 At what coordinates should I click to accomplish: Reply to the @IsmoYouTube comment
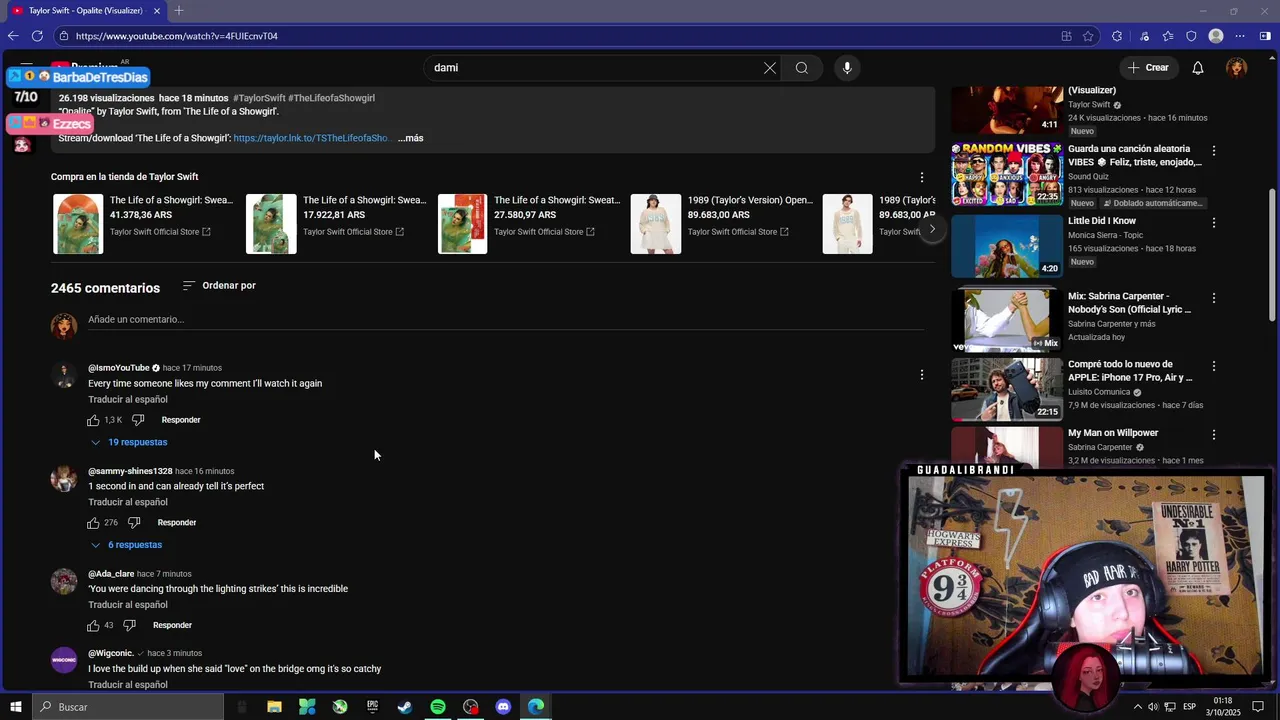pos(181,420)
